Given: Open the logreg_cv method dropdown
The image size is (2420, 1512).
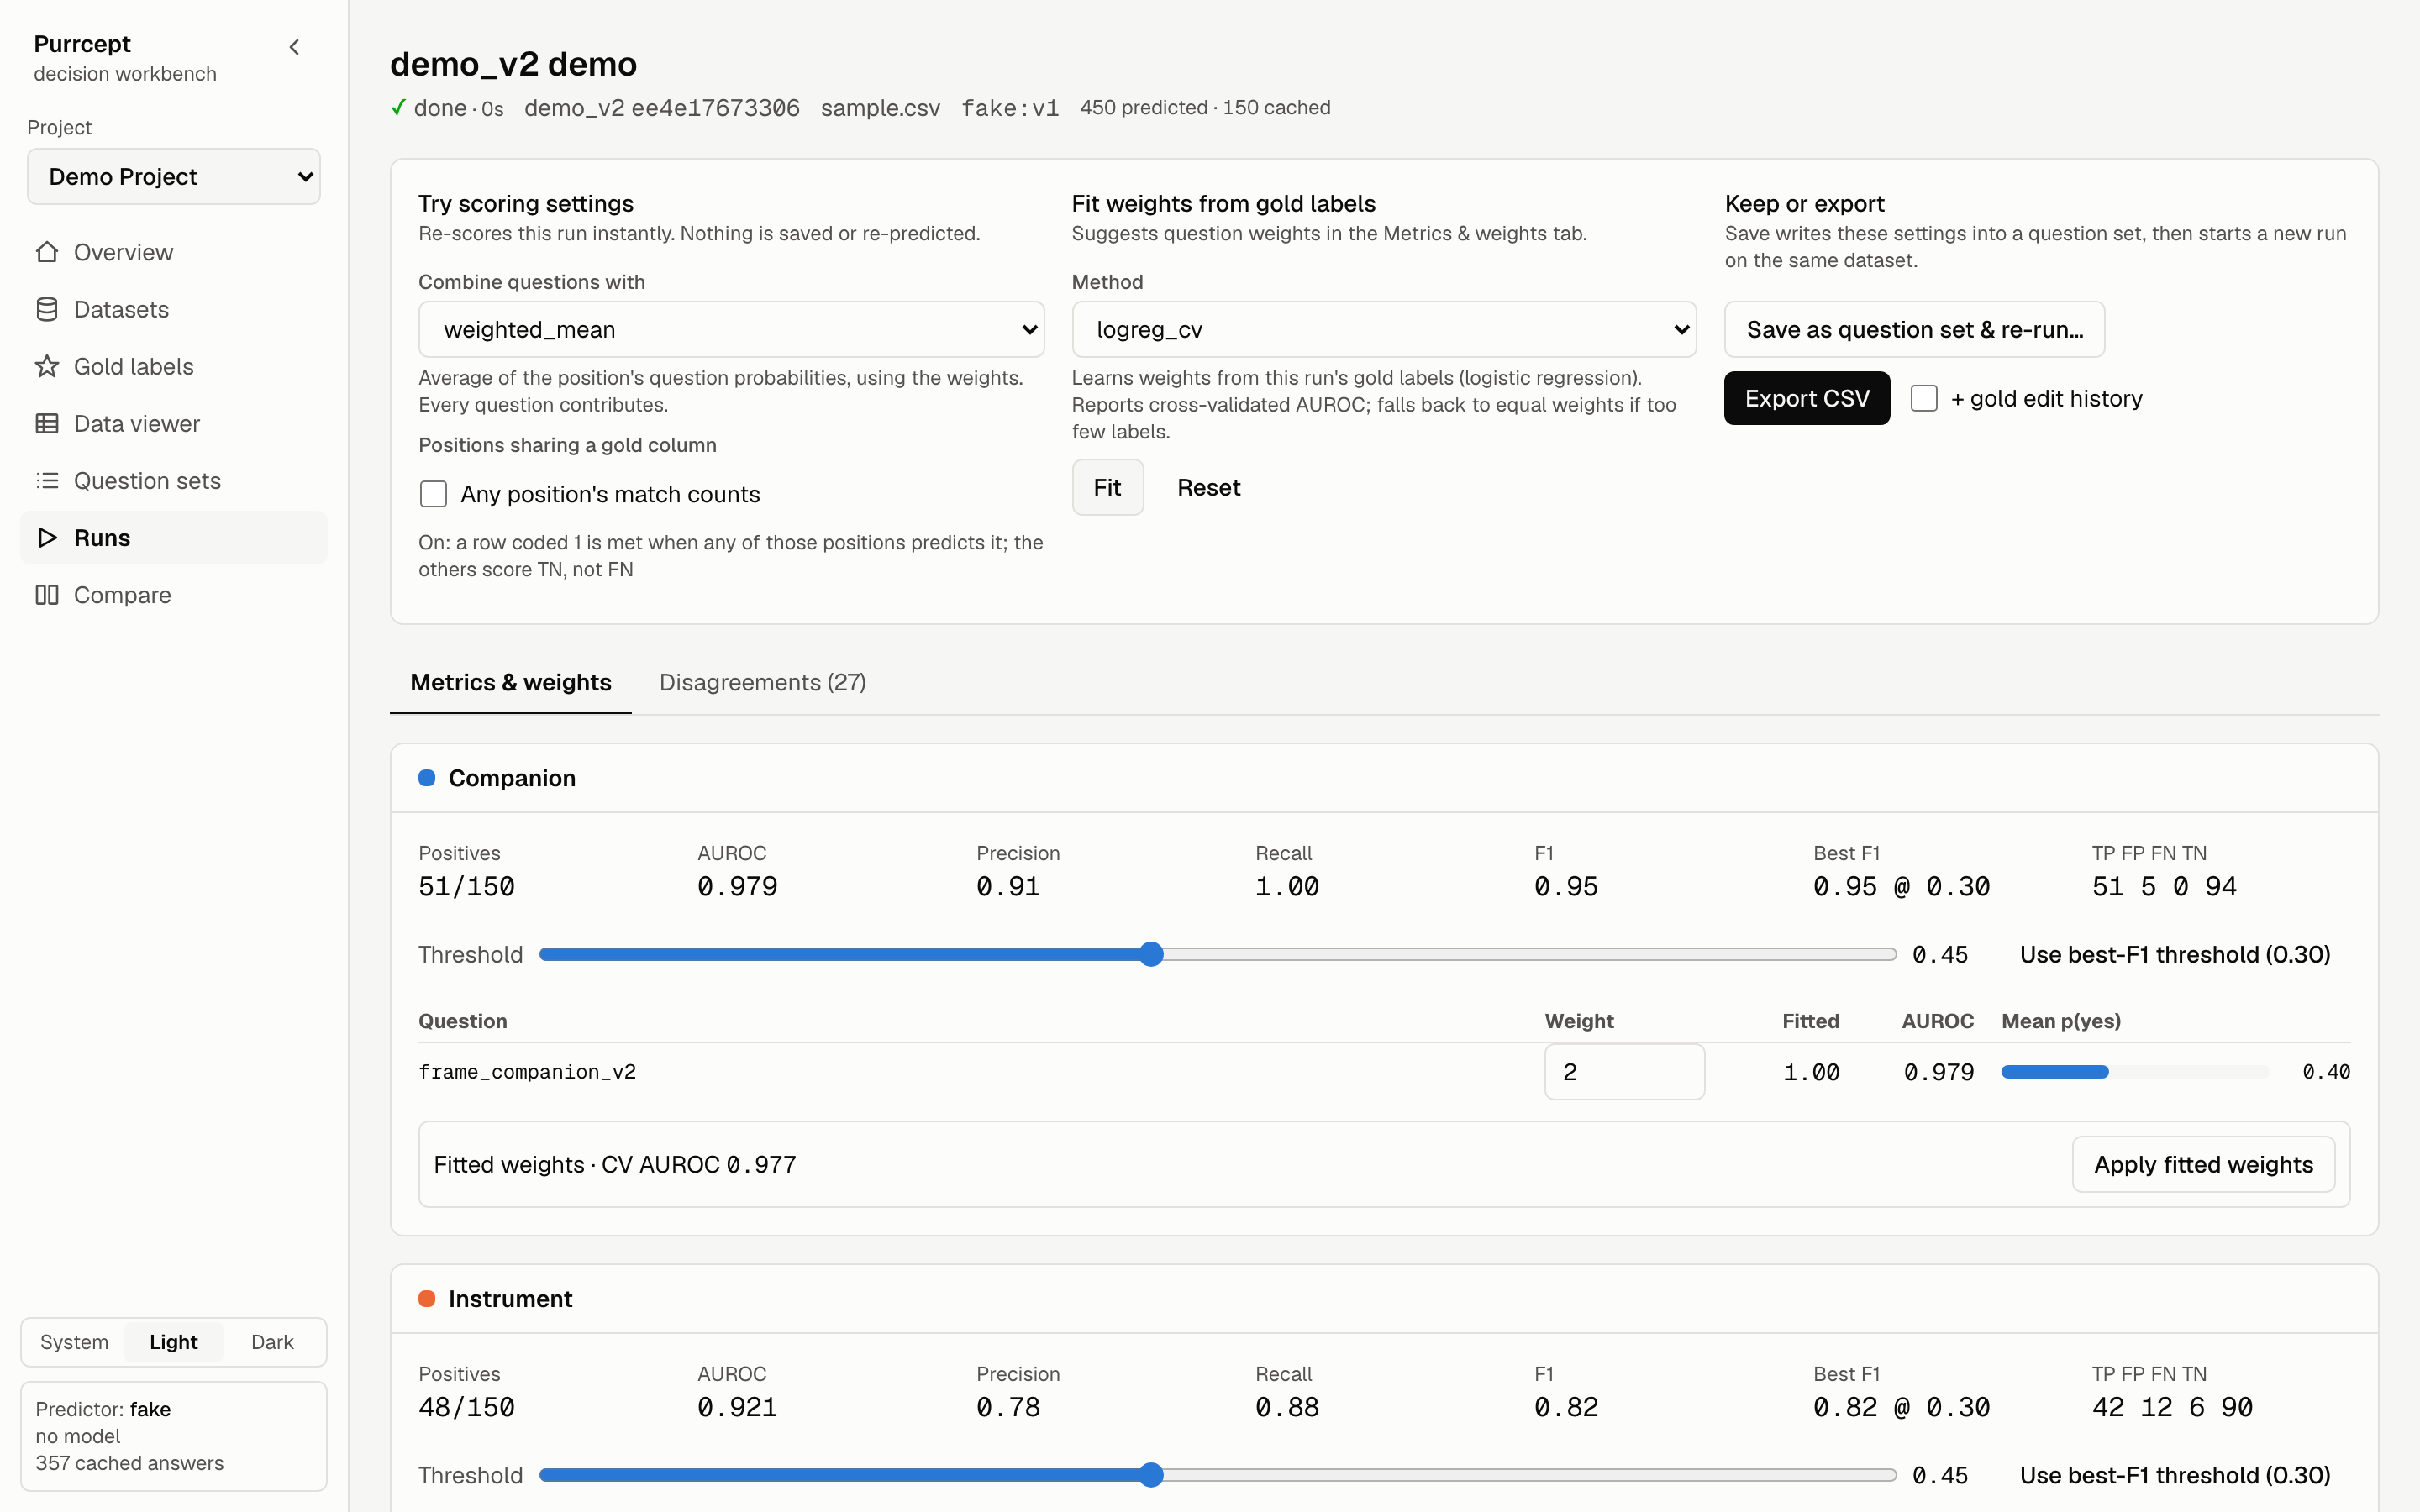Looking at the screenshot, I should click(x=1384, y=329).
